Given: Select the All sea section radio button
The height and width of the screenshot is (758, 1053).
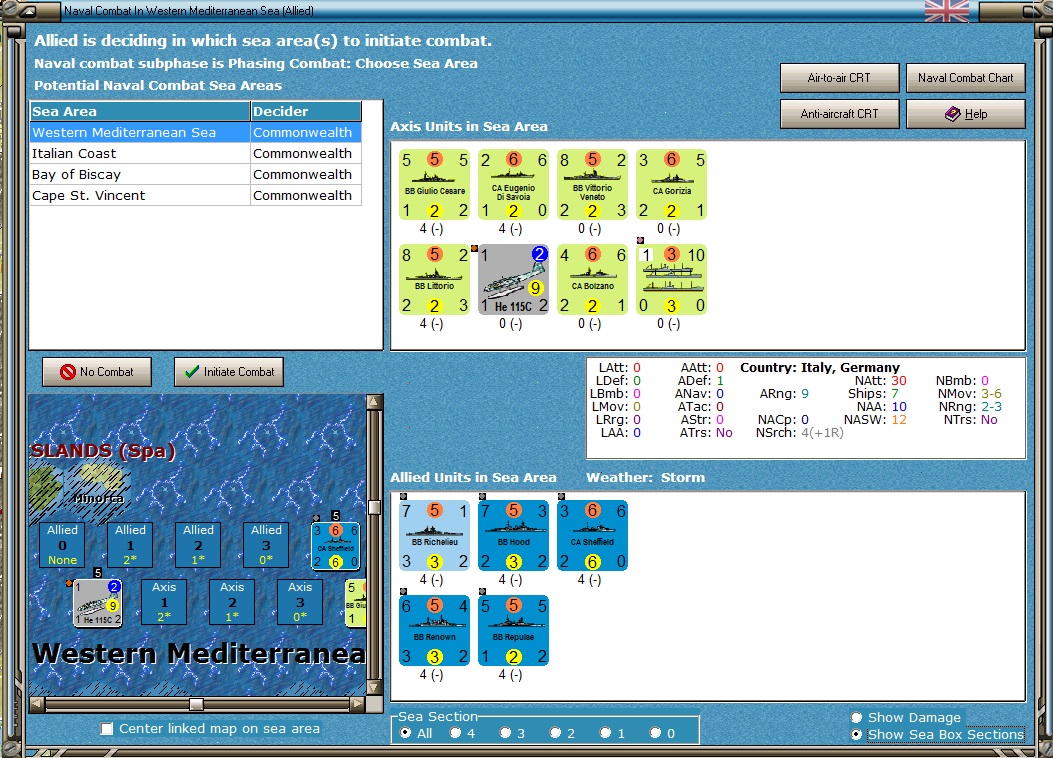Looking at the screenshot, I should click(406, 732).
